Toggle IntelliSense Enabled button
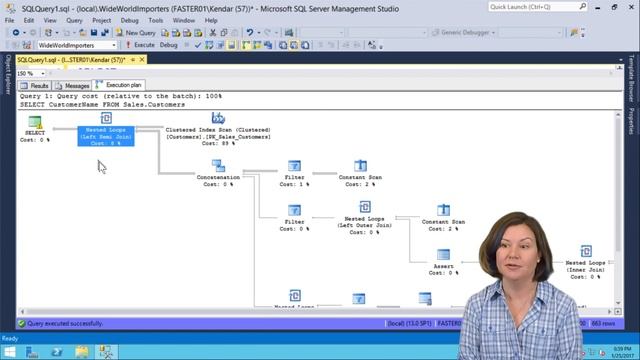 231,45
